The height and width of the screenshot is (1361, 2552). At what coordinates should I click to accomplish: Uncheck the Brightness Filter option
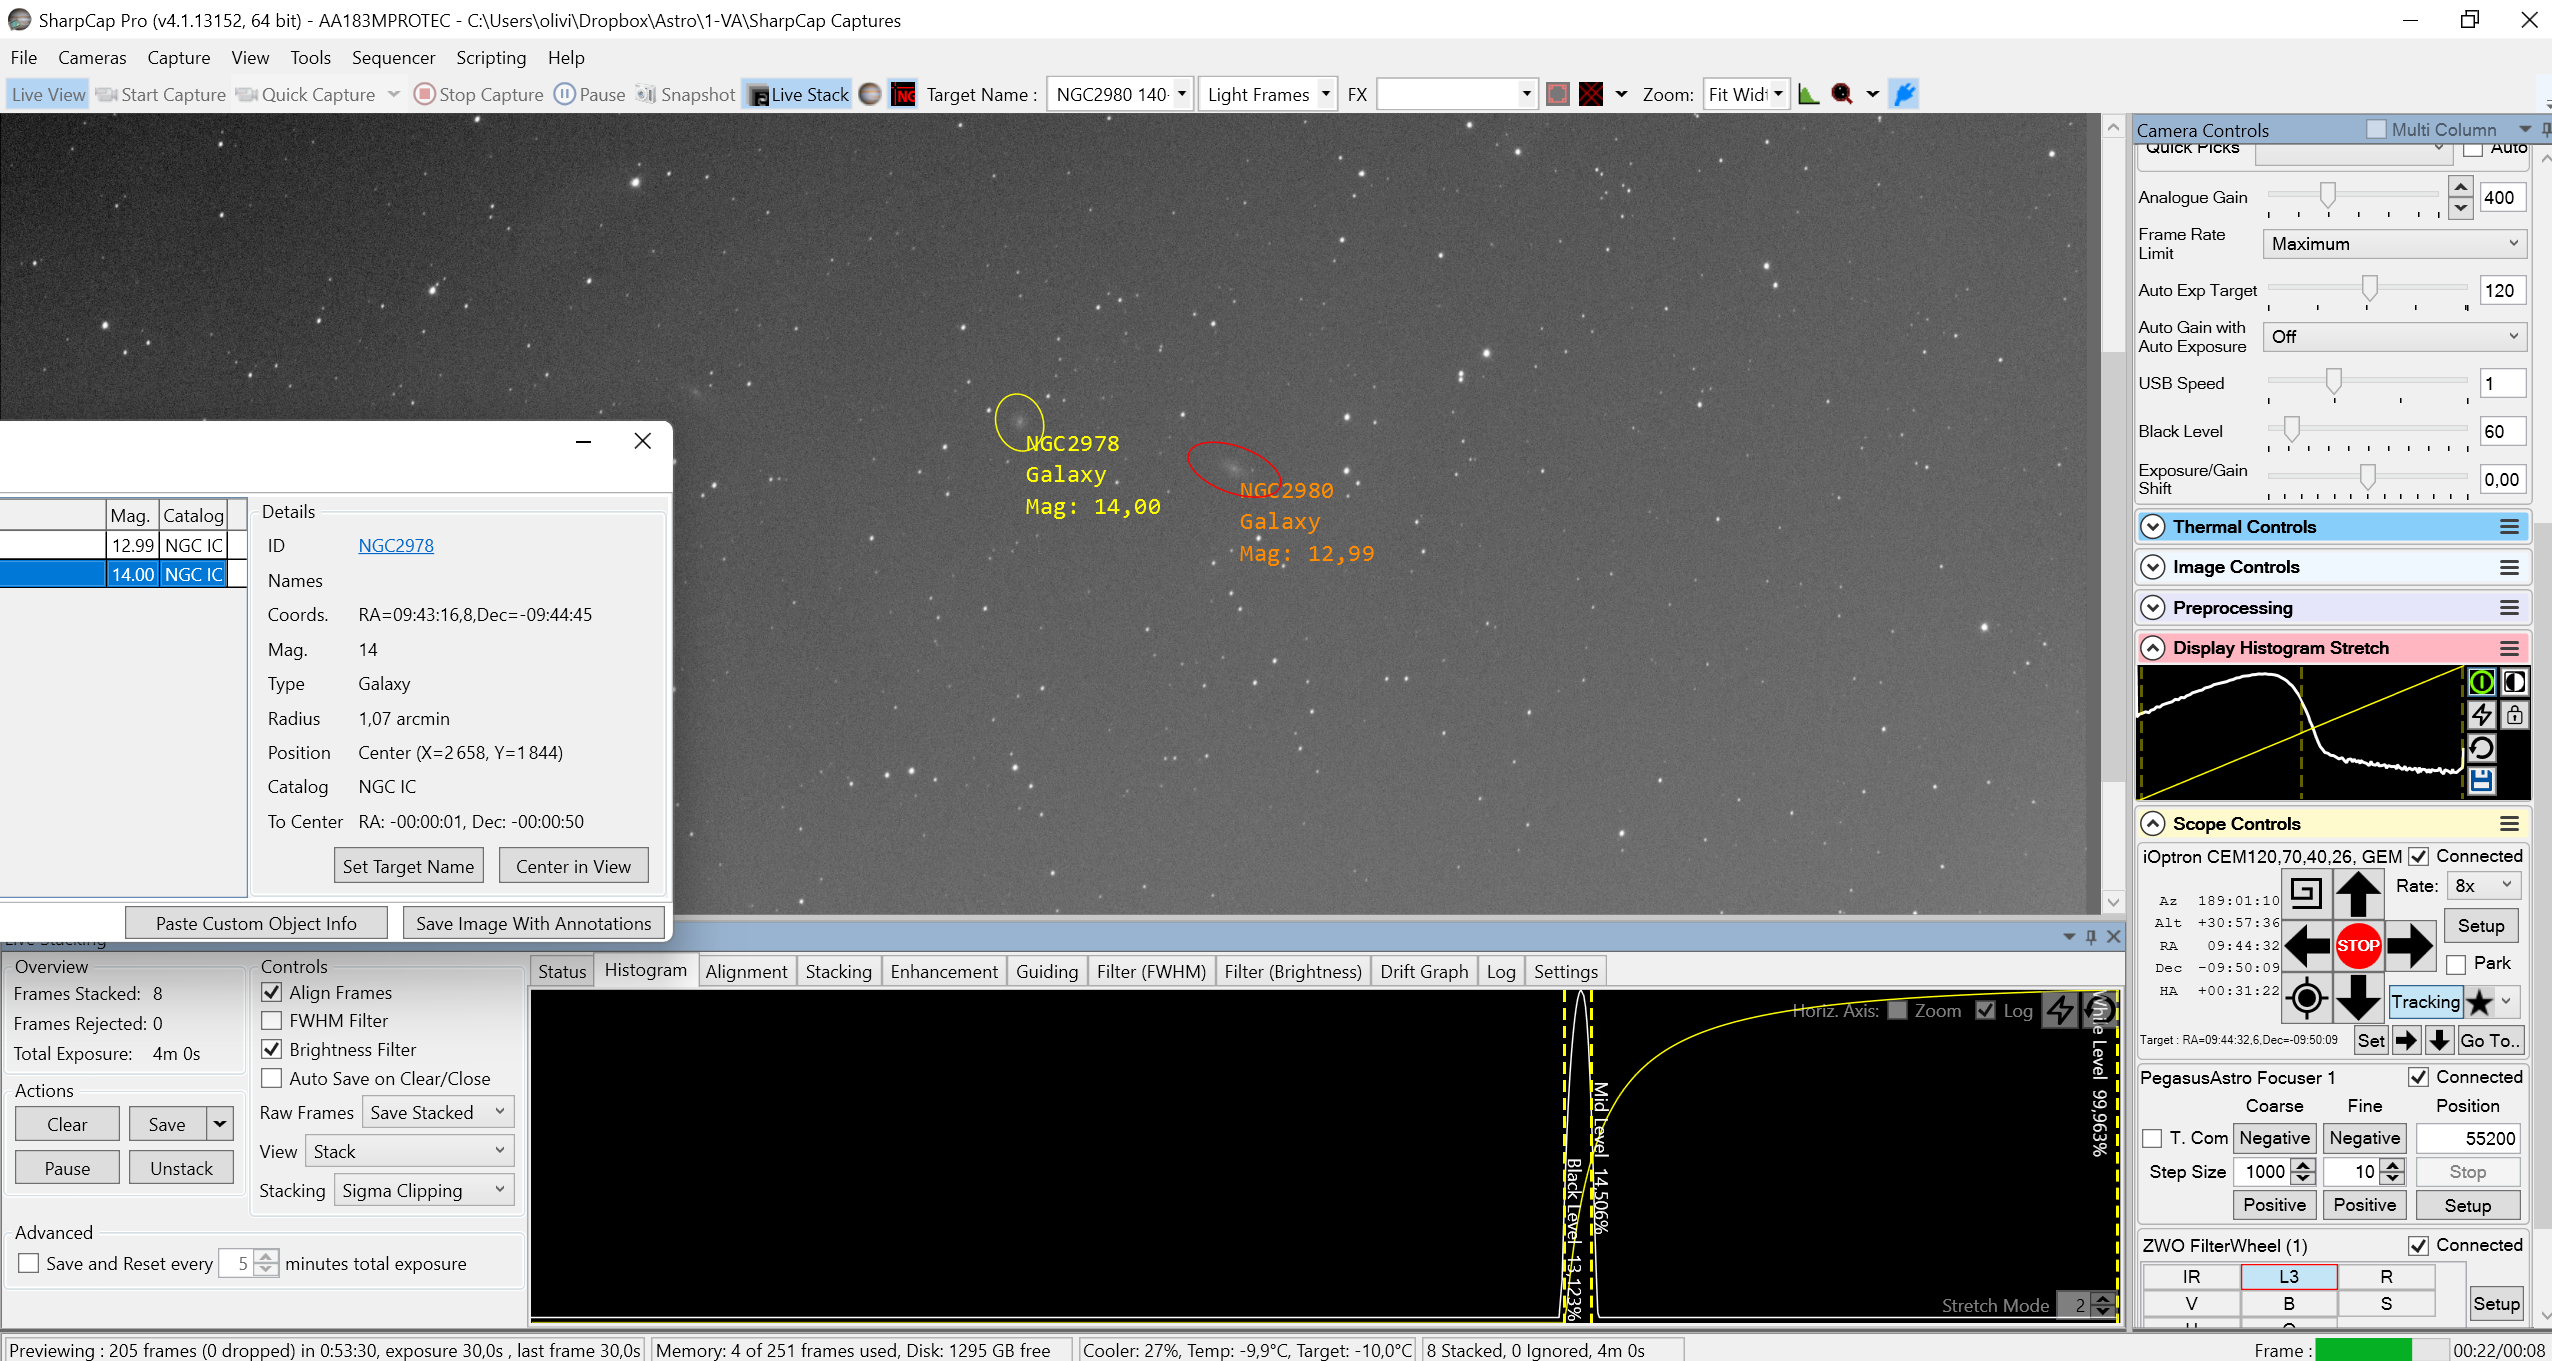pos(271,1049)
